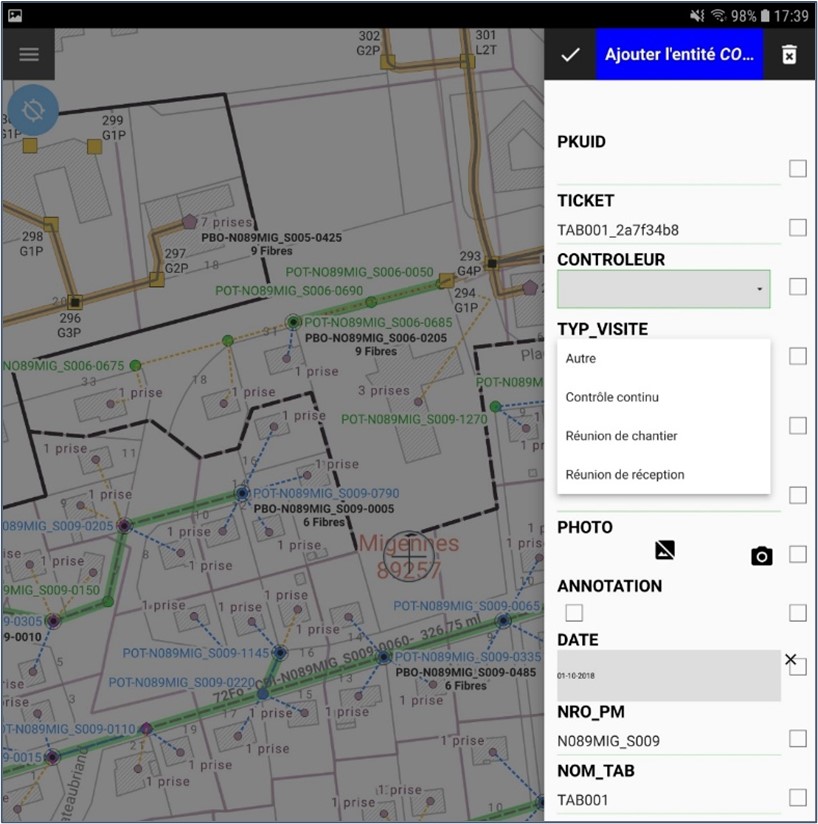Clear the DATE value with X icon
Screen dimensions: 818x824
pos(790,659)
